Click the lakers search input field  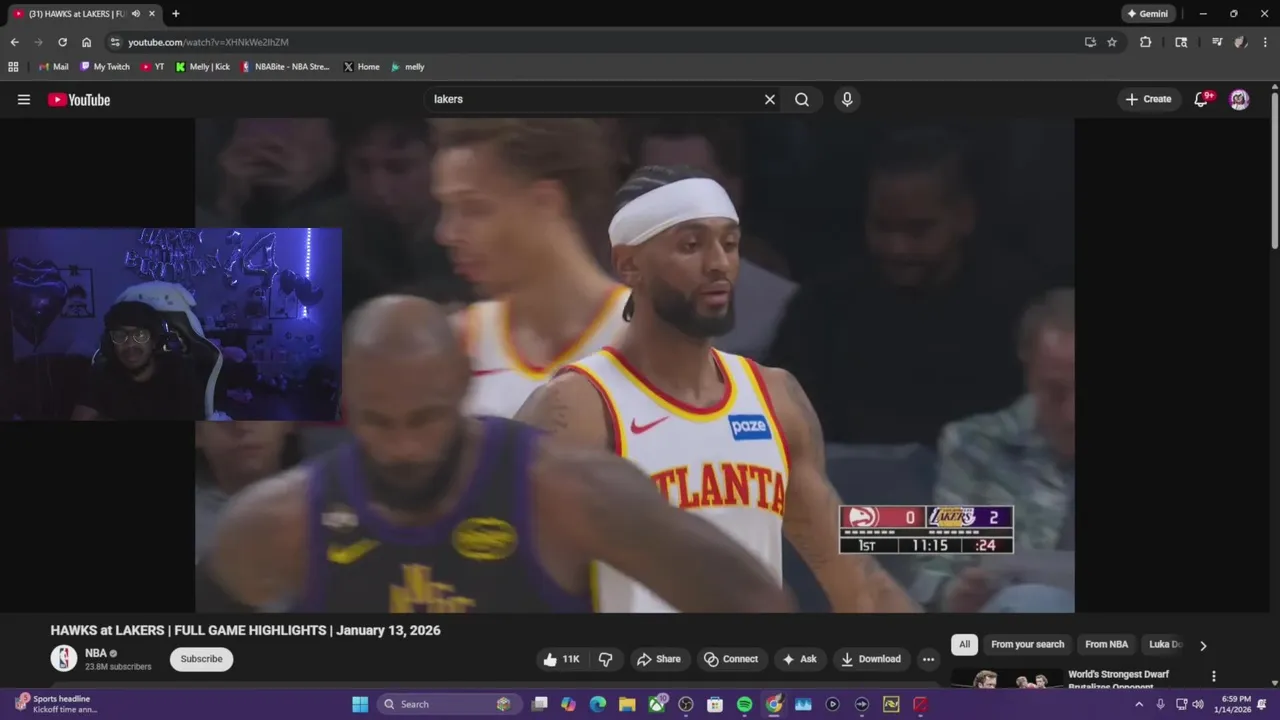point(595,99)
